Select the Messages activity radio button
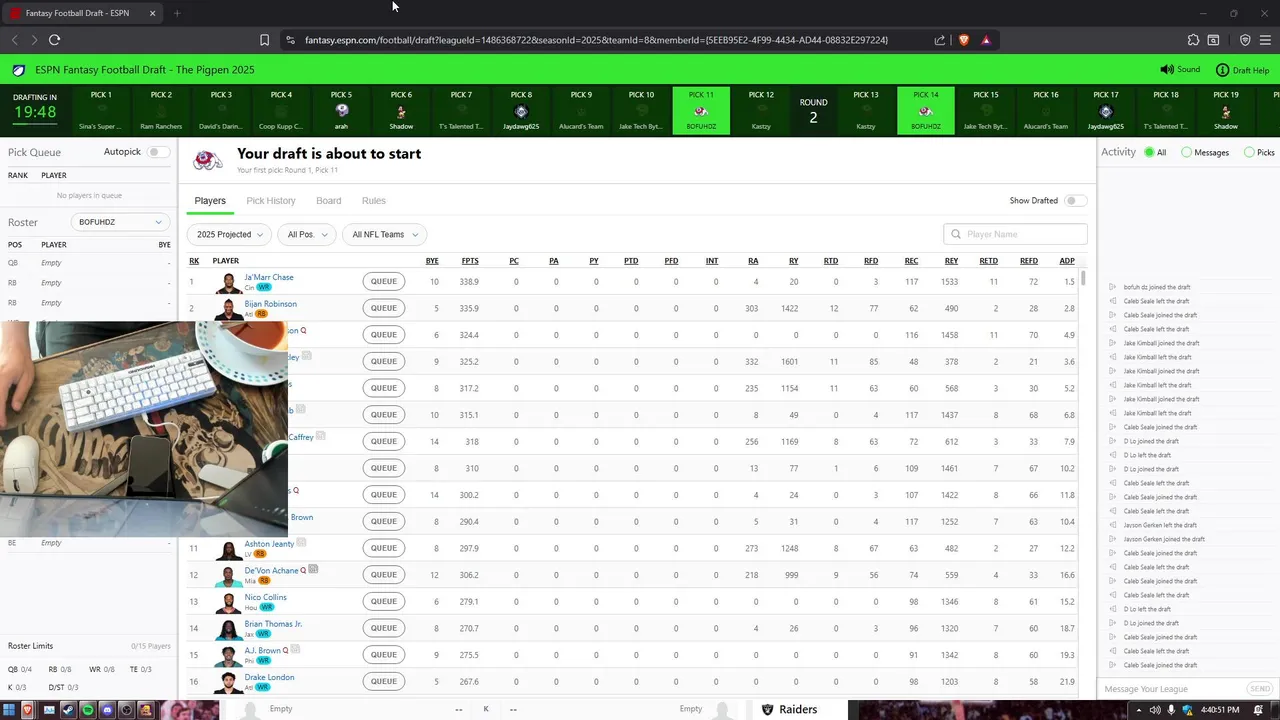The width and height of the screenshot is (1280, 720). [x=1187, y=153]
